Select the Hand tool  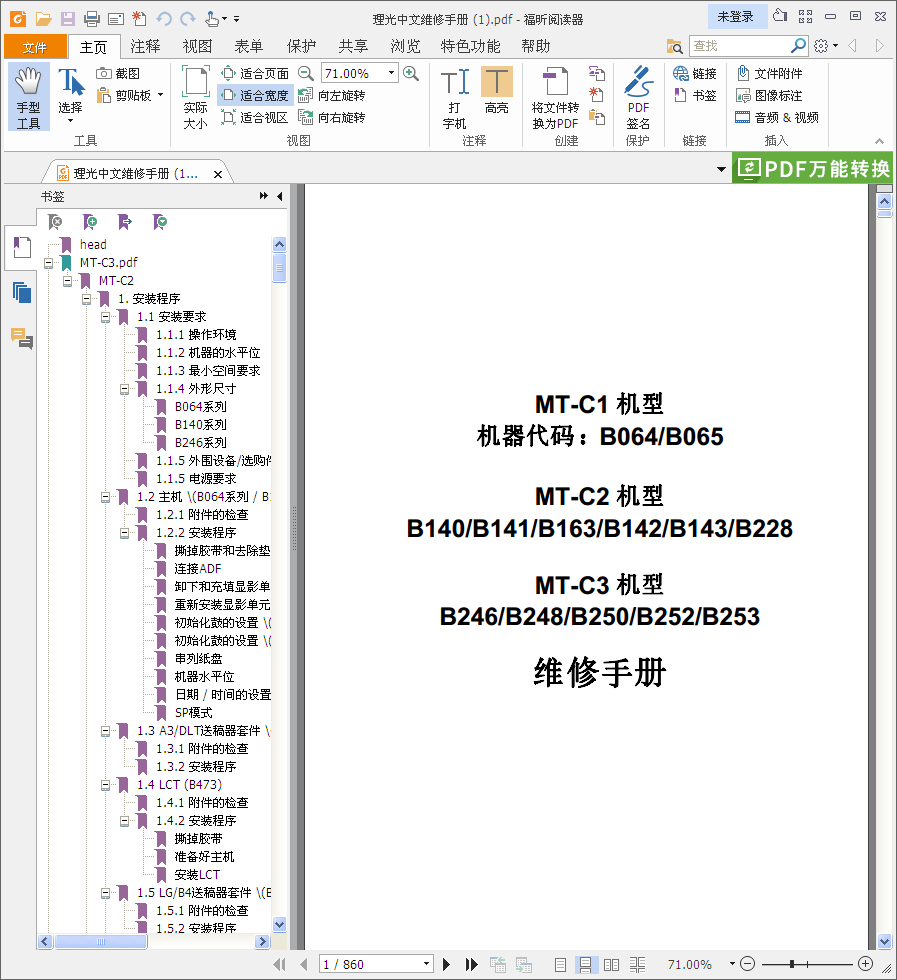(28, 98)
